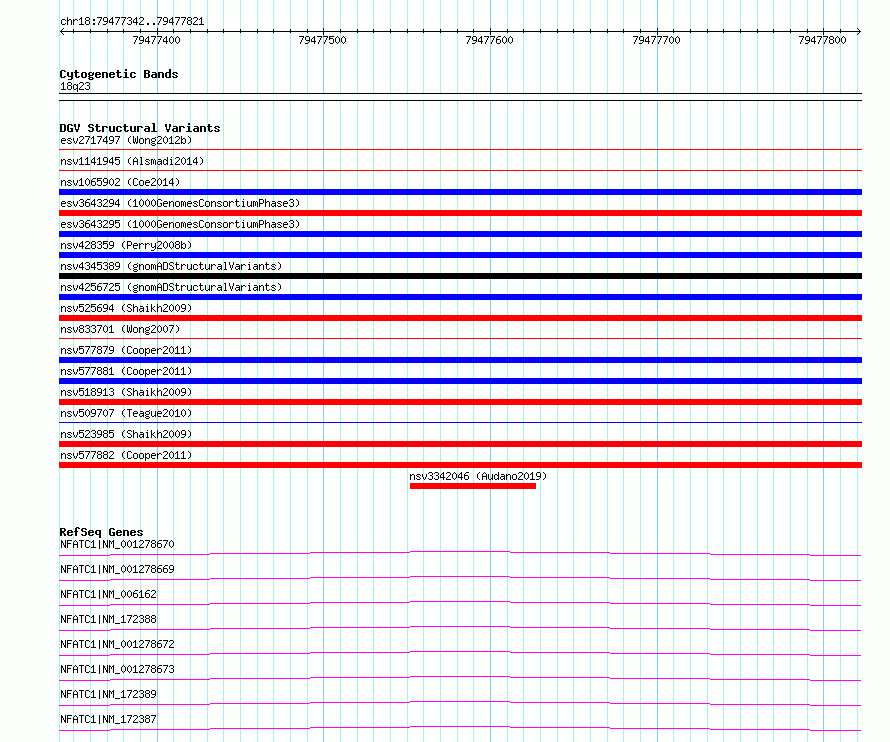Image resolution: width=890 pixels, height=742 pixels.
Task: Open nsv518913 (Shaikh2009) variant
Action: (126, 392)
